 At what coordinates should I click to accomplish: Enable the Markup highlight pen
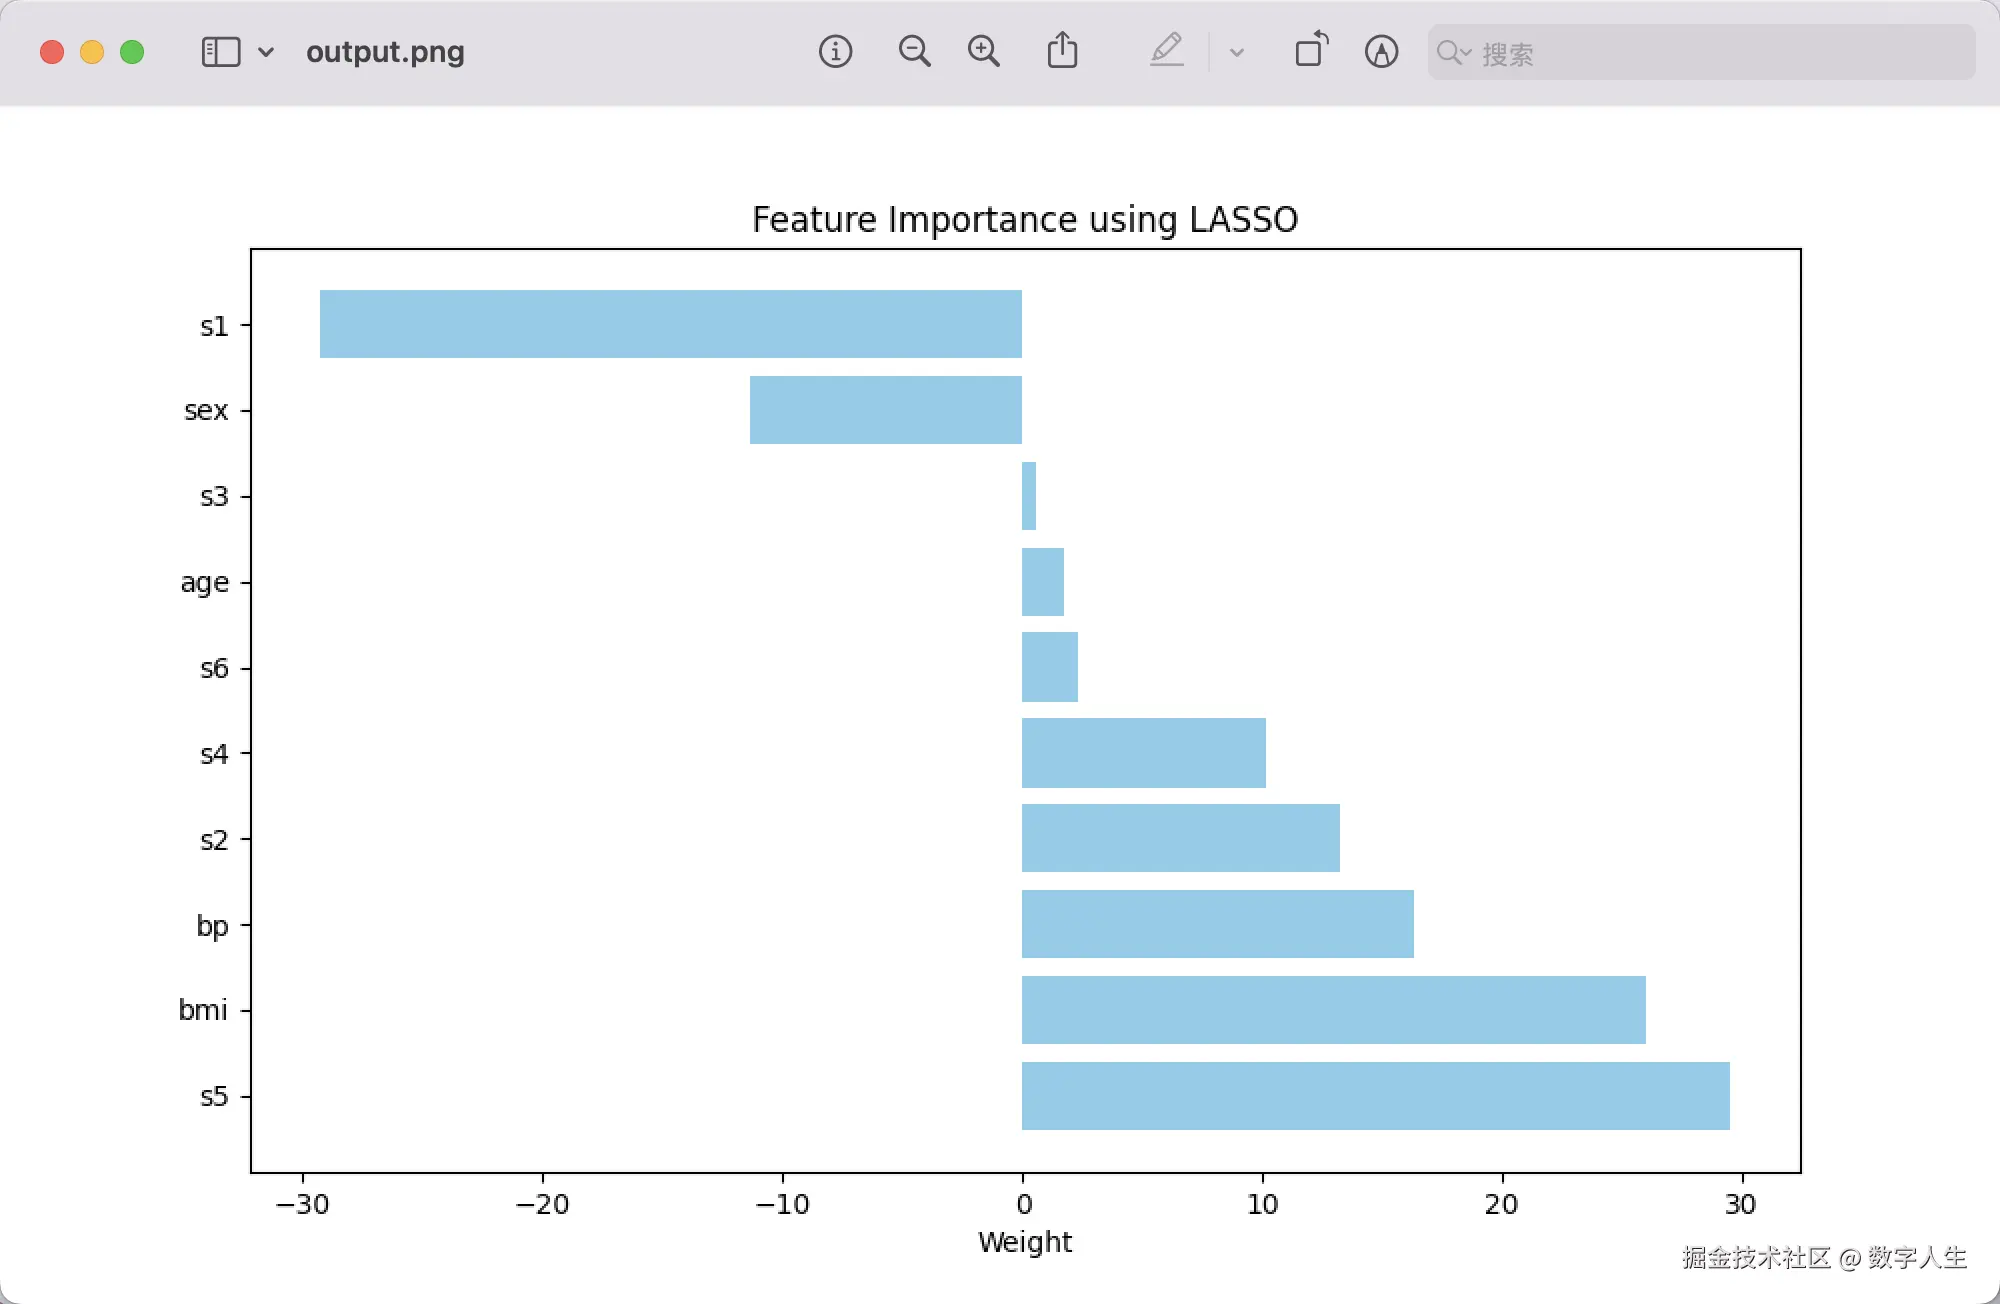tap(1166, 50)
